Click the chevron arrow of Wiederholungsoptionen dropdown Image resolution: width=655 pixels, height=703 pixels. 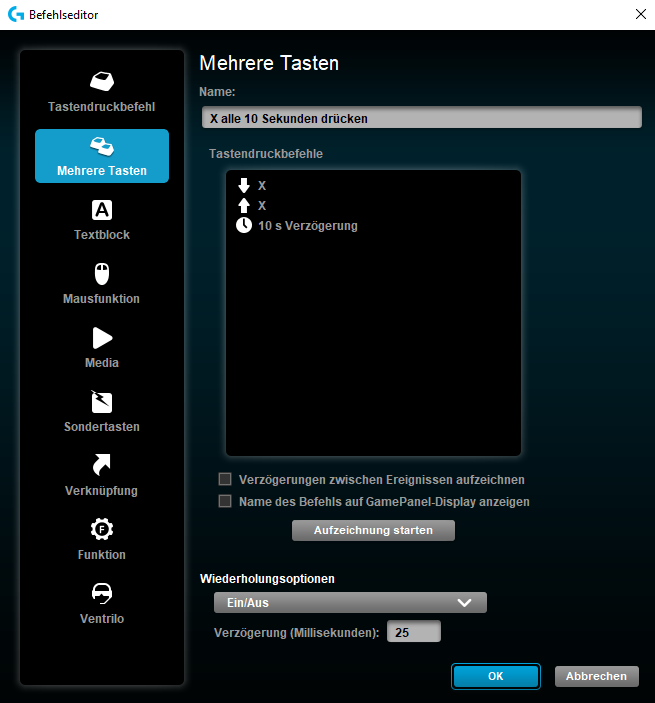click(464, 603)
